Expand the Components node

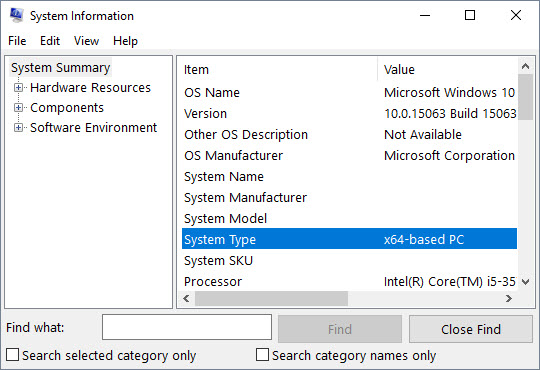pos(18,107)
